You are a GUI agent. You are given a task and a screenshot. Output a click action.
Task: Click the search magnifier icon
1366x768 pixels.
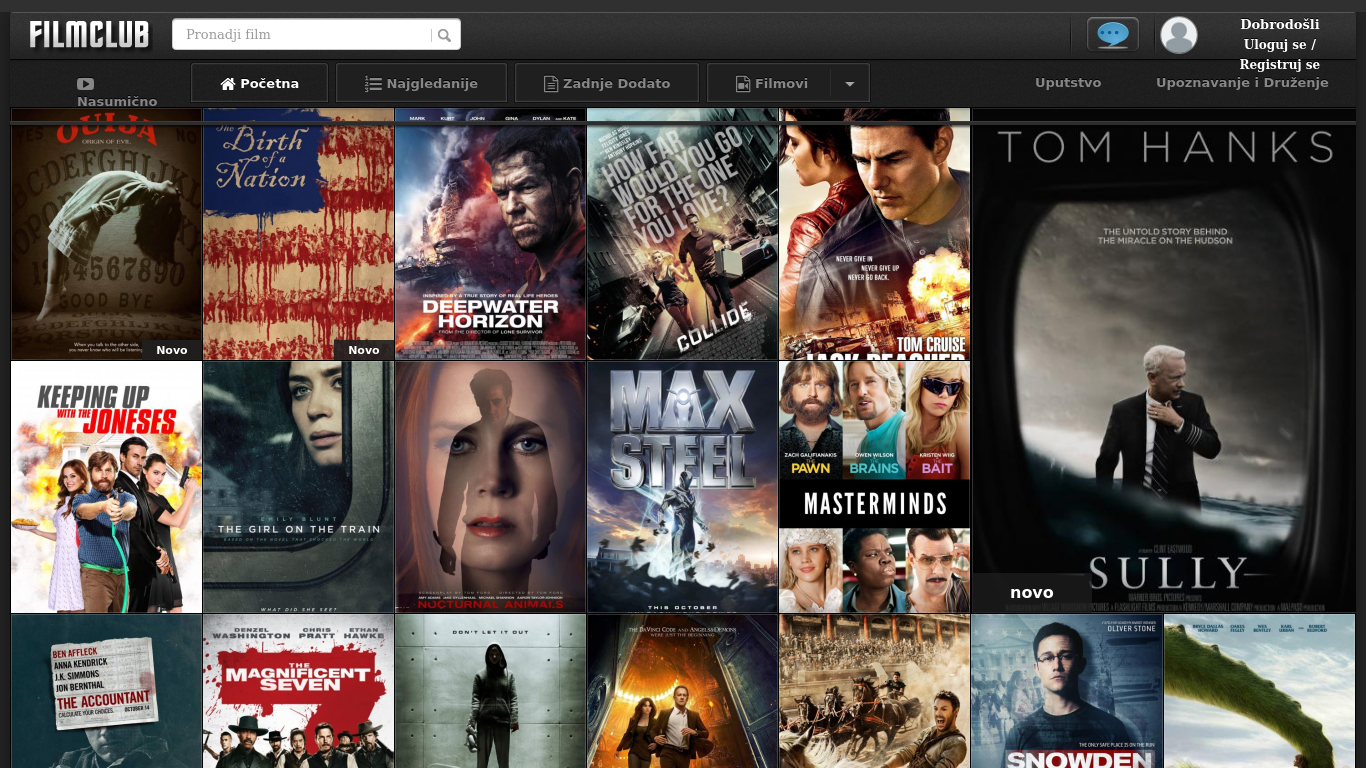(445, 35)
